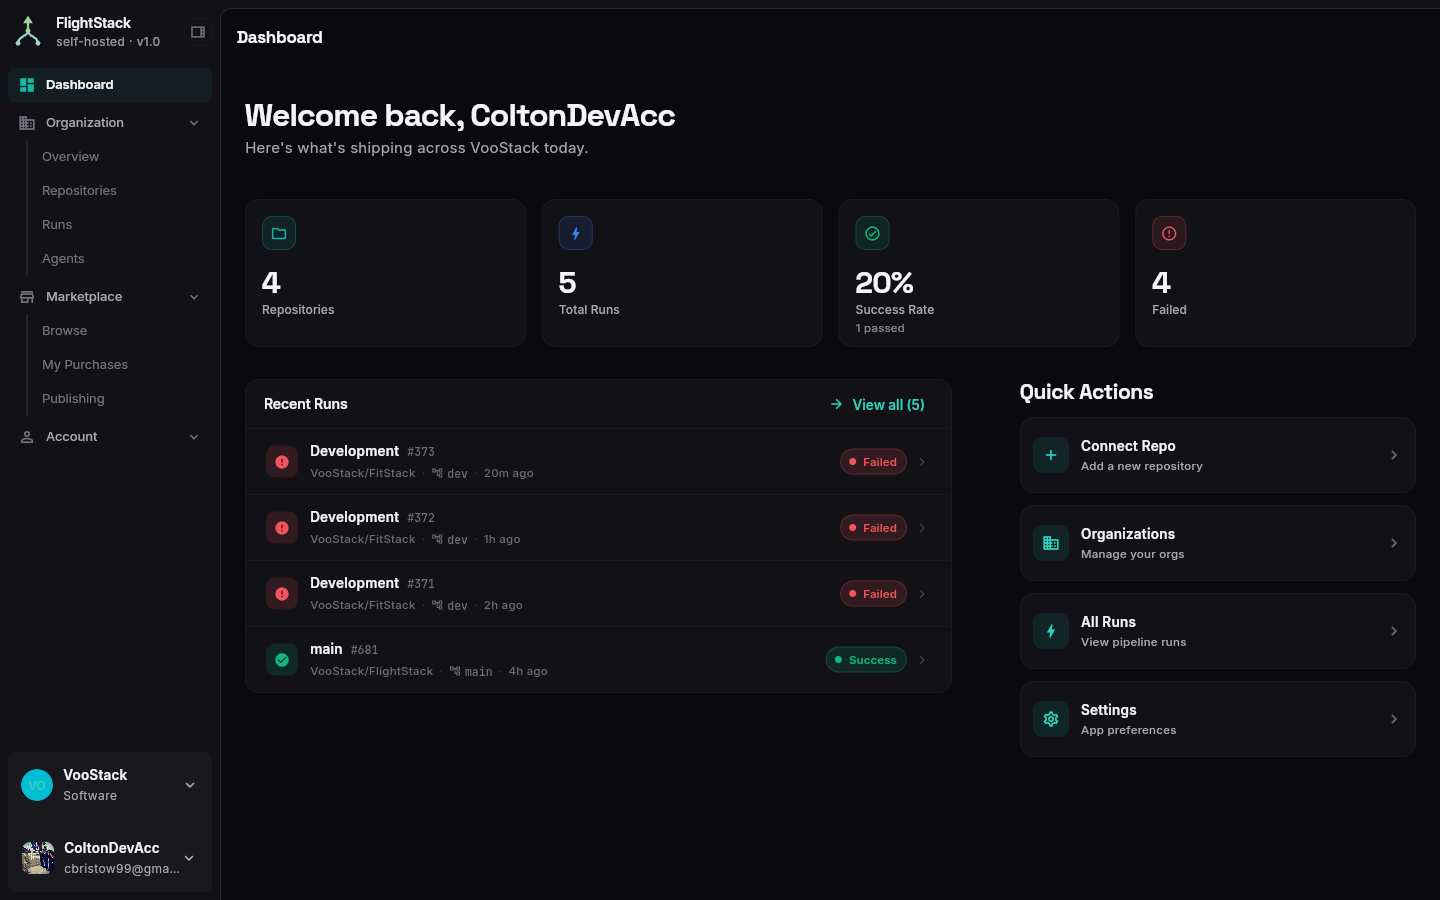The width and height of the screenshot is (1440, 900).
Task: Click "20m ago" timestamp text
Action: [x=508, y=473]
